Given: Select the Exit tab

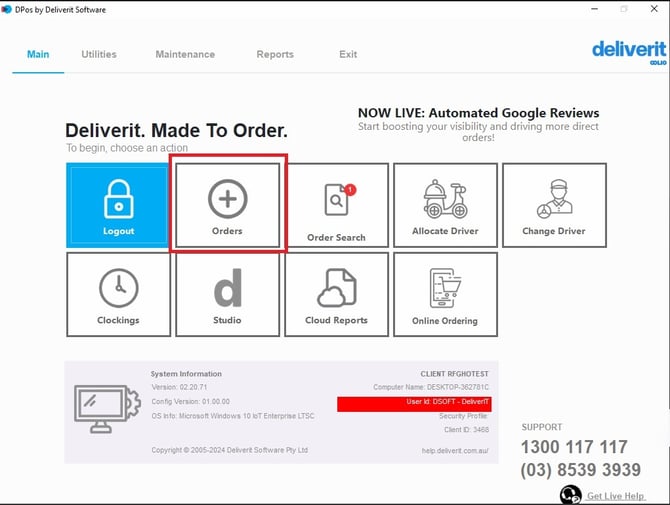Looking at the screenshot, I should [348, 54].
